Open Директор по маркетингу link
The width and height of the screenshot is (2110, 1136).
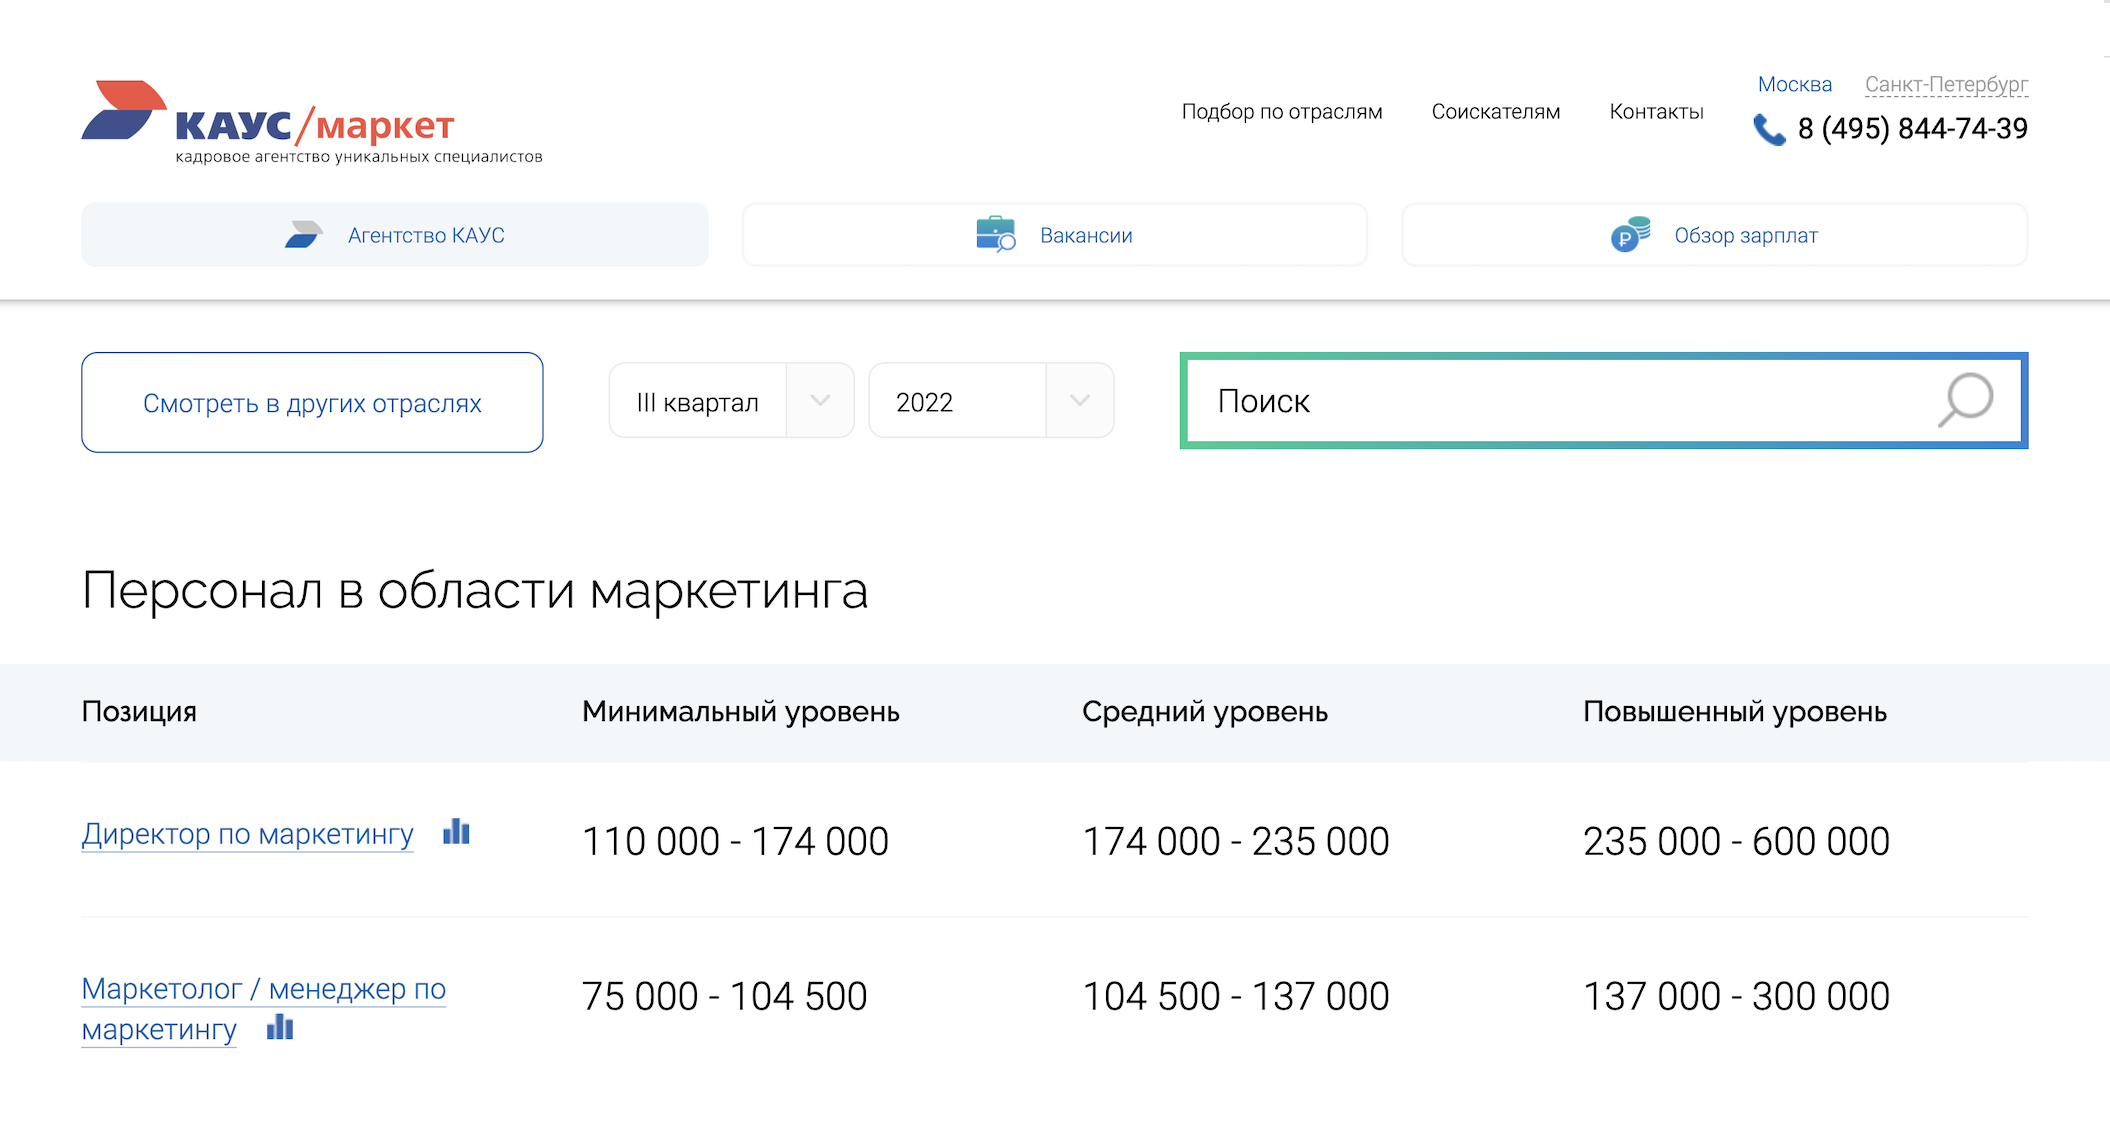[x=247, y=833]
